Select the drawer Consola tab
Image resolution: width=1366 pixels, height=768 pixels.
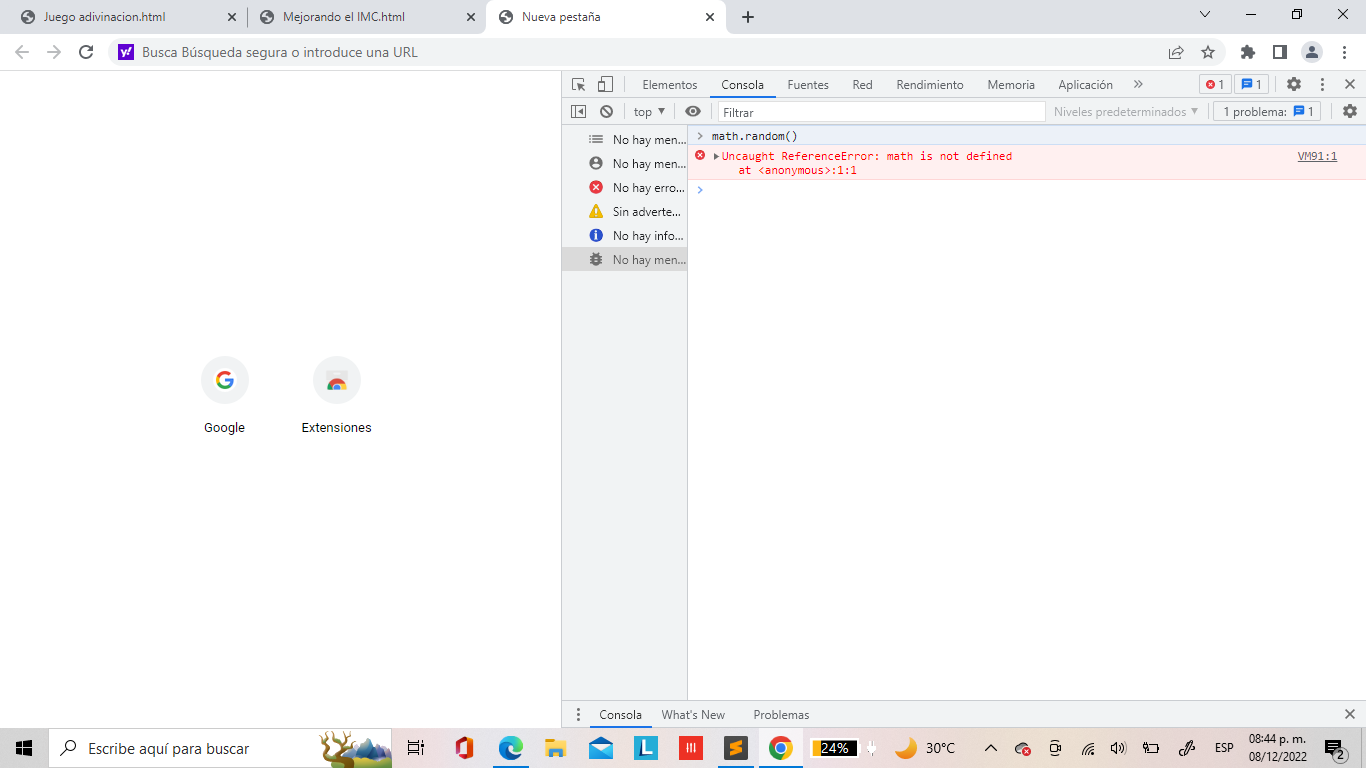[x=620, y=715]
